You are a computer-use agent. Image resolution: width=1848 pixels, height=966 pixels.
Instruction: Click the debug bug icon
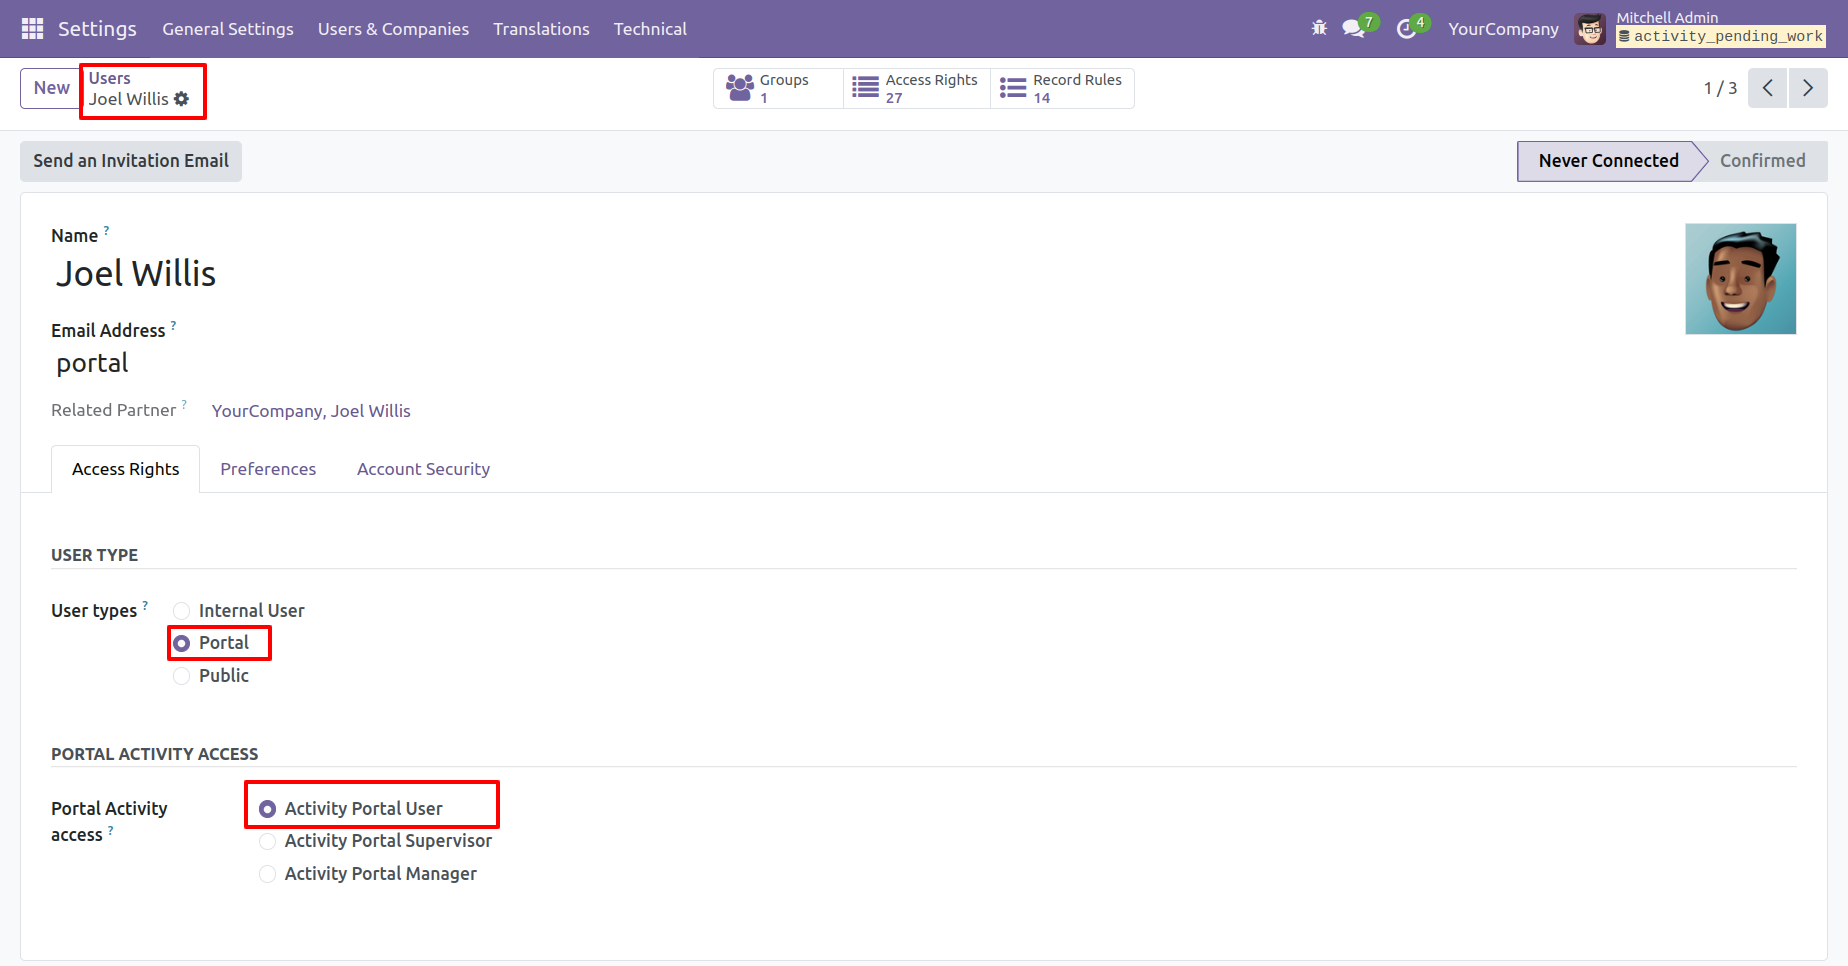(1319, 28)
